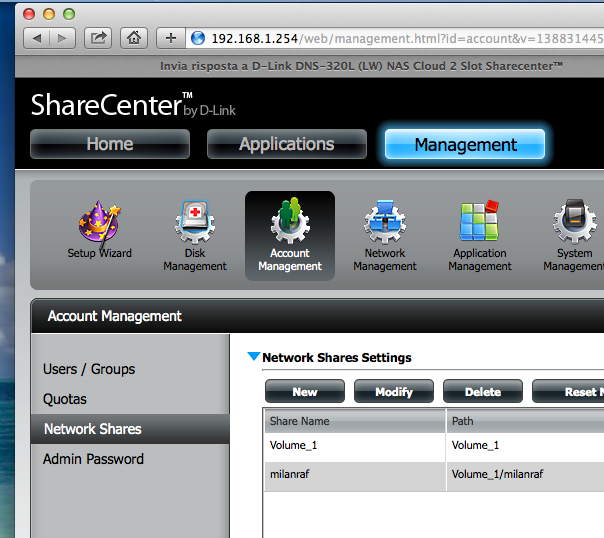Viewport: 604px width, 538px height.
Task: Open Network Management section
Action: coord(385,236)
